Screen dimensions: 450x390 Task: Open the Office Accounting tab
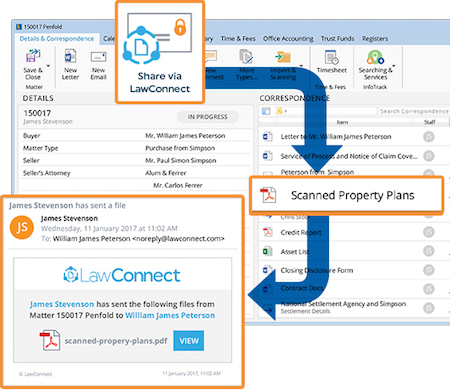[288, 39]
